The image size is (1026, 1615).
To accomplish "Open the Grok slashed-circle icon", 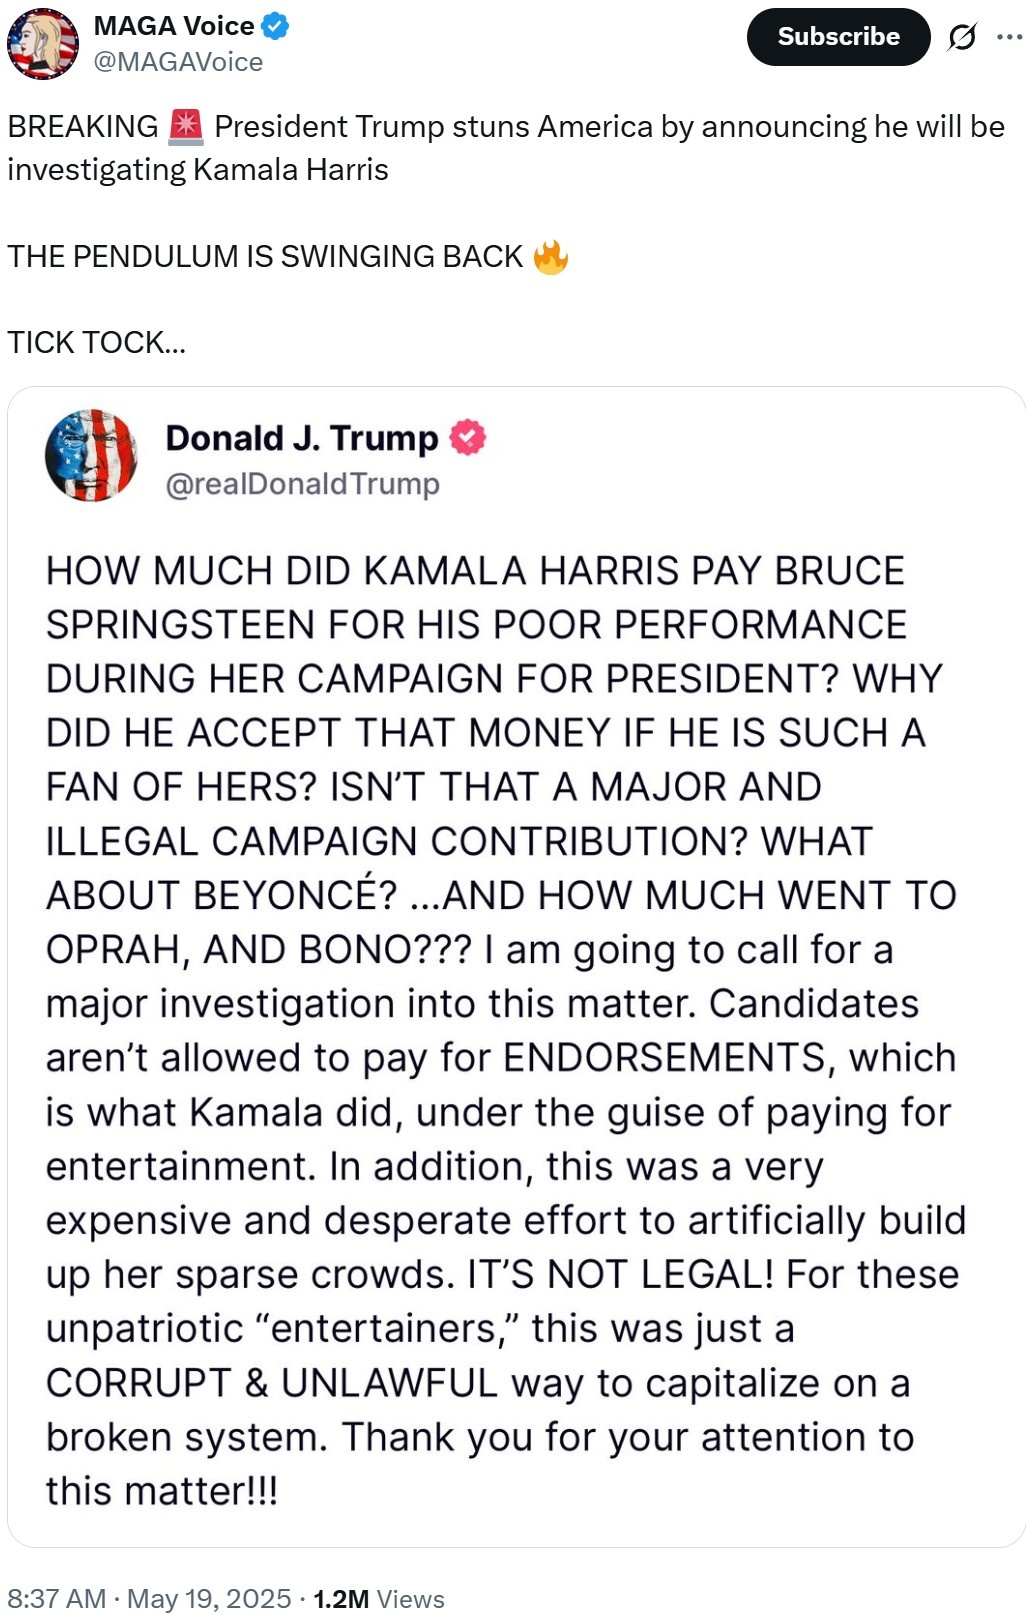I will tap(962, 37).
